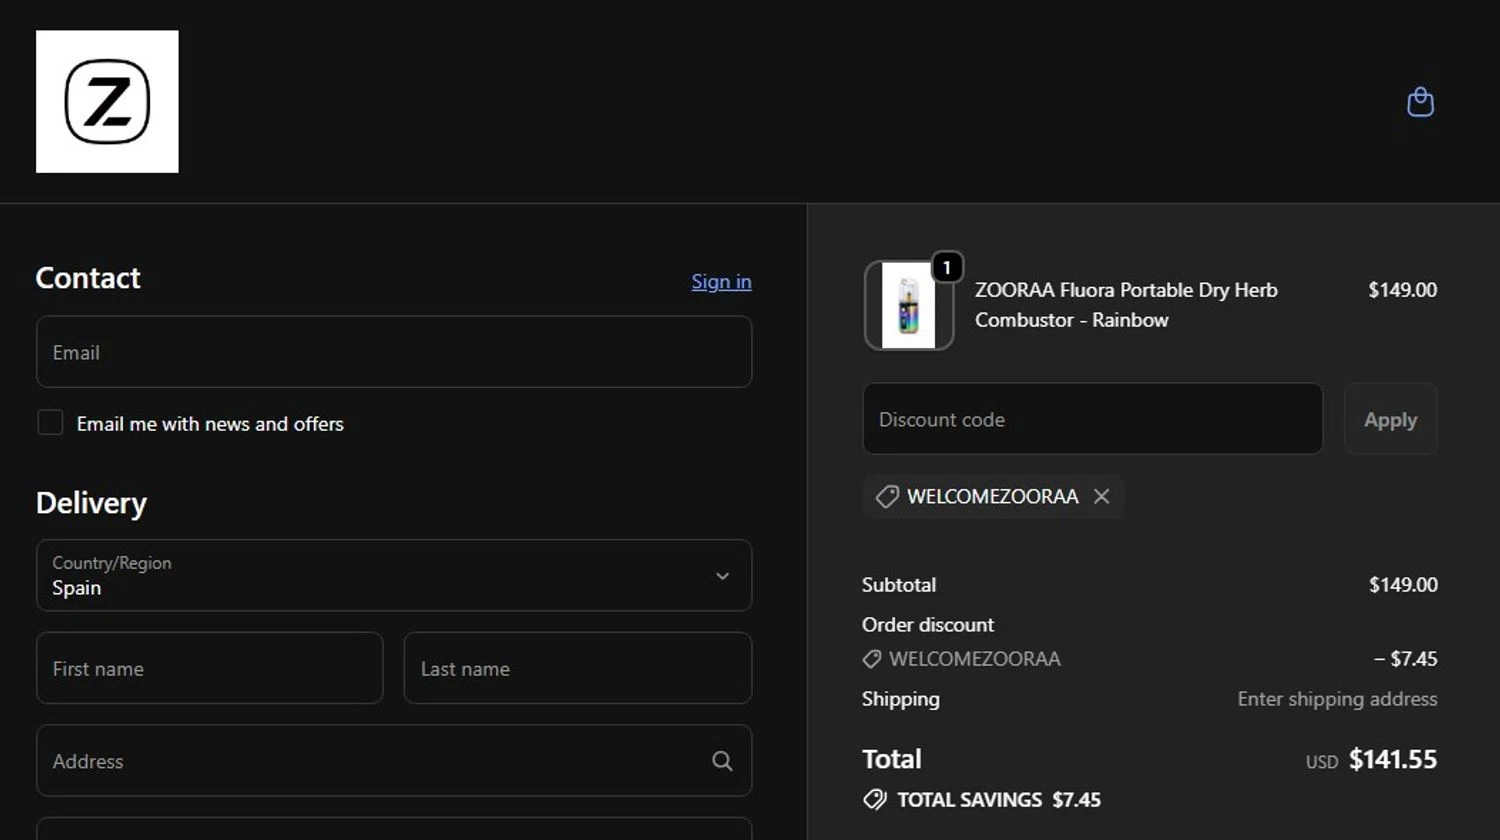Click into the Address field

[394, 761]
